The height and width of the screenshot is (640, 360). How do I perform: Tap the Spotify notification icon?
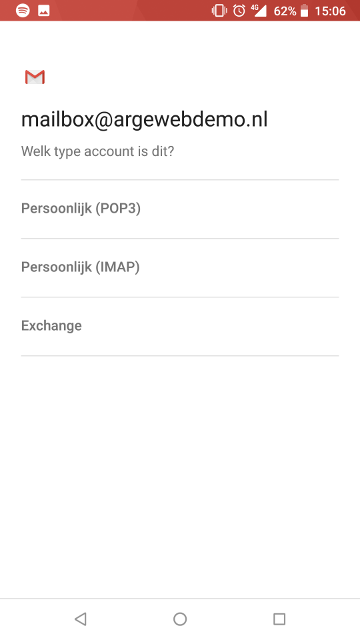[23, 11]
